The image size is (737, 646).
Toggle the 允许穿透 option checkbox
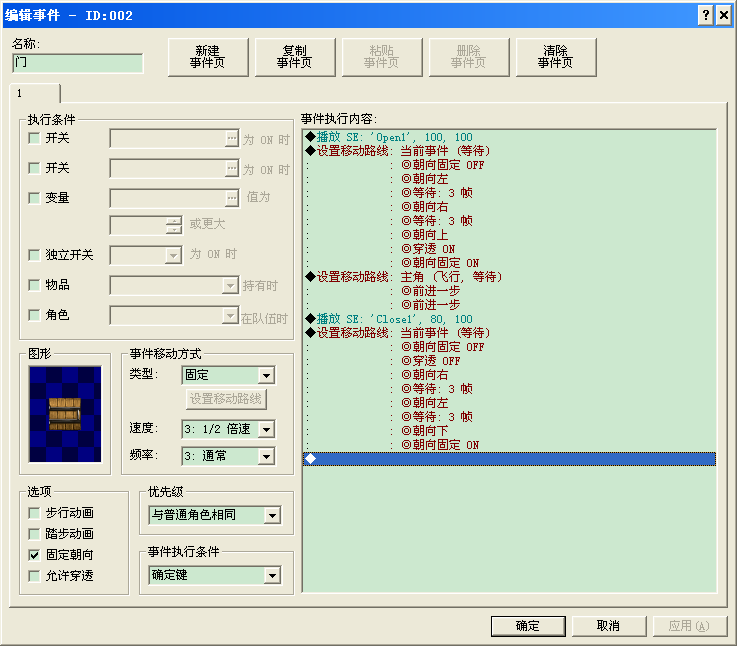point(34,576)
